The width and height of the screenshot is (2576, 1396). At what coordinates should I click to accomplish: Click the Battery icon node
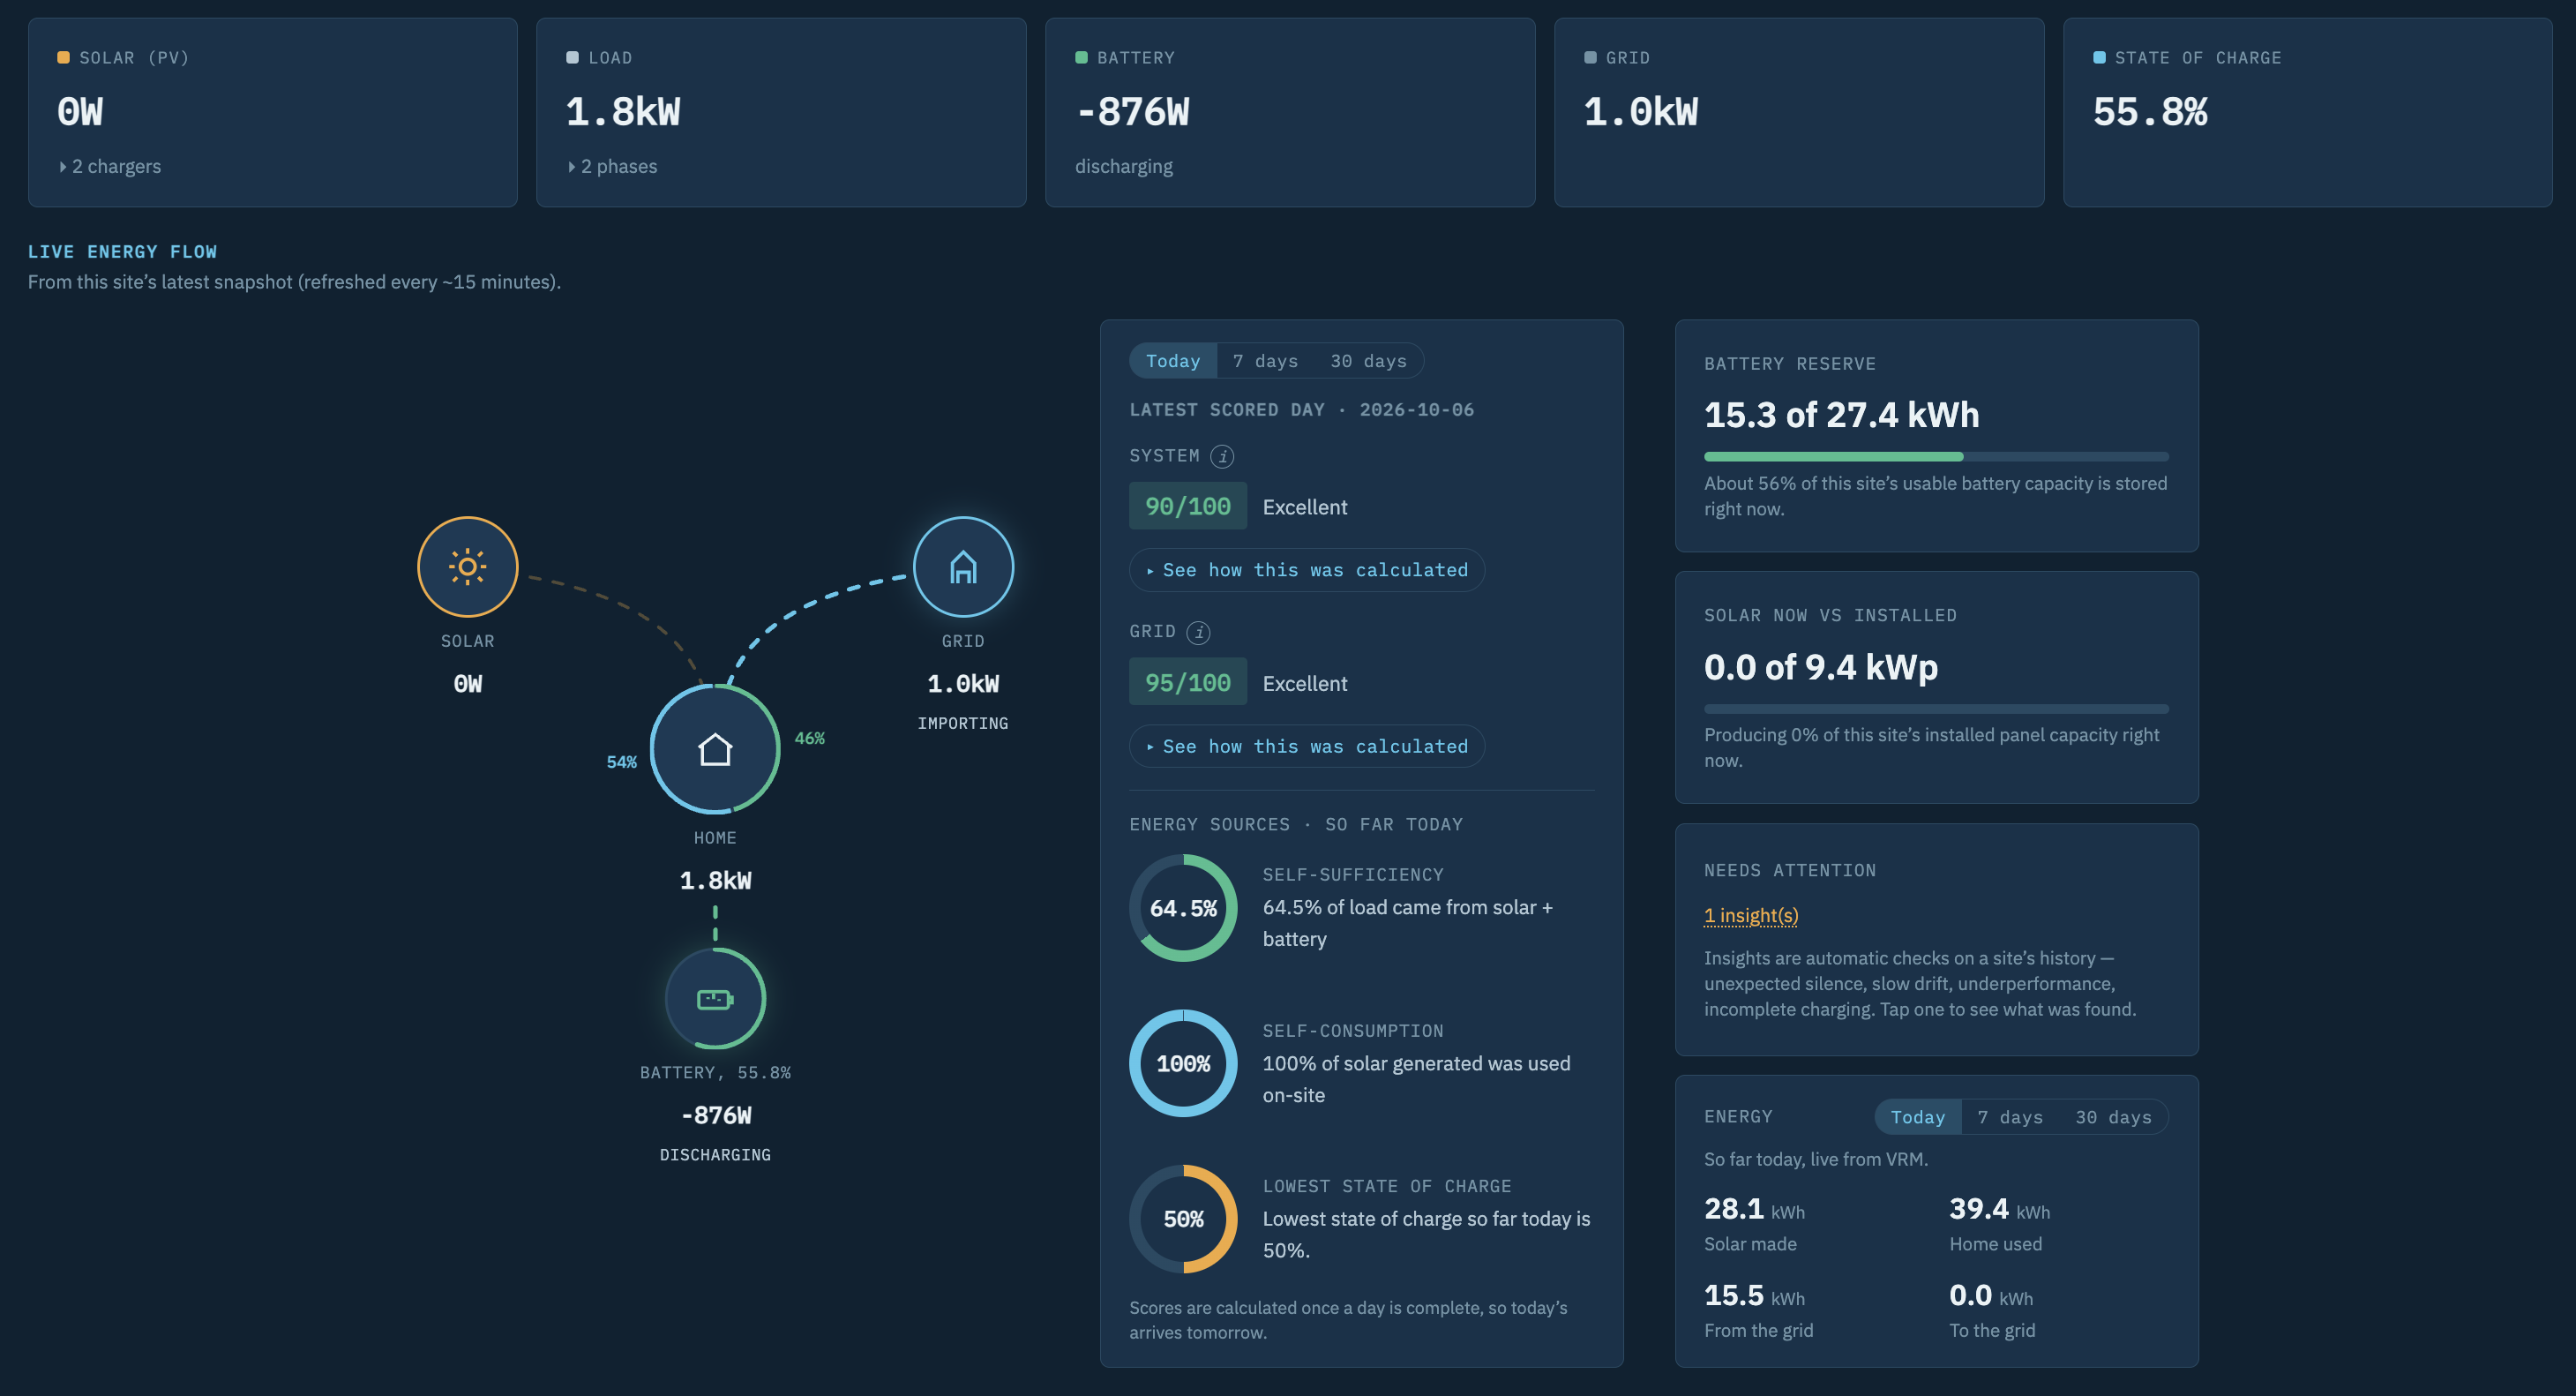715,998
